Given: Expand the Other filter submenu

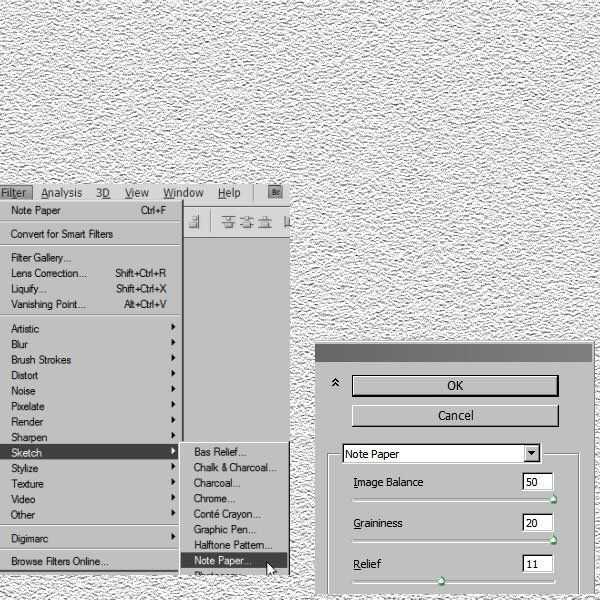Looking at the screenshot, I should click(89, 515).
